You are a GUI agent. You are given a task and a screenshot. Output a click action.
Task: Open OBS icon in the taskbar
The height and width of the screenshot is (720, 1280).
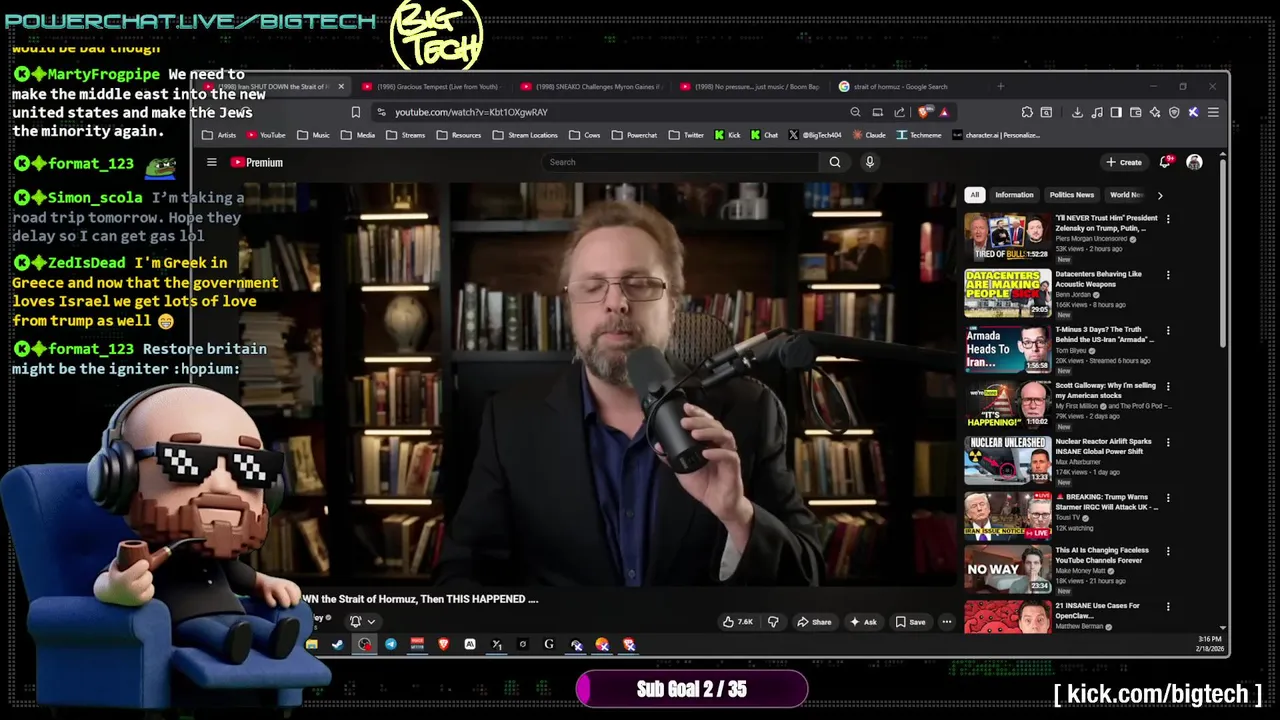(x=364, y=645)
